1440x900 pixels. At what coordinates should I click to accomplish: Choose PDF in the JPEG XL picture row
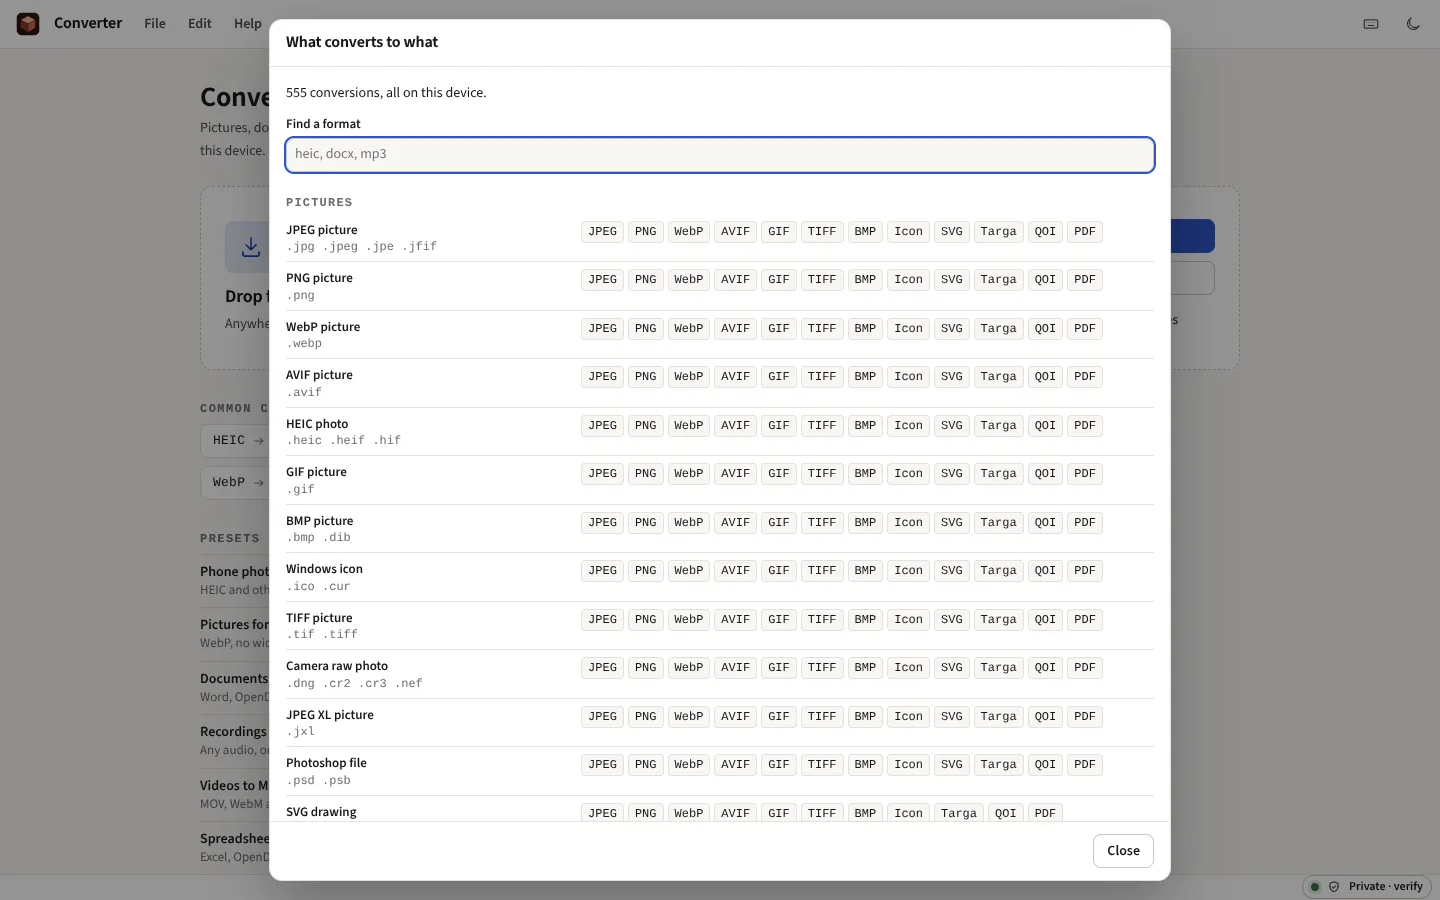pyautogui.click(x=1085, y=716)
